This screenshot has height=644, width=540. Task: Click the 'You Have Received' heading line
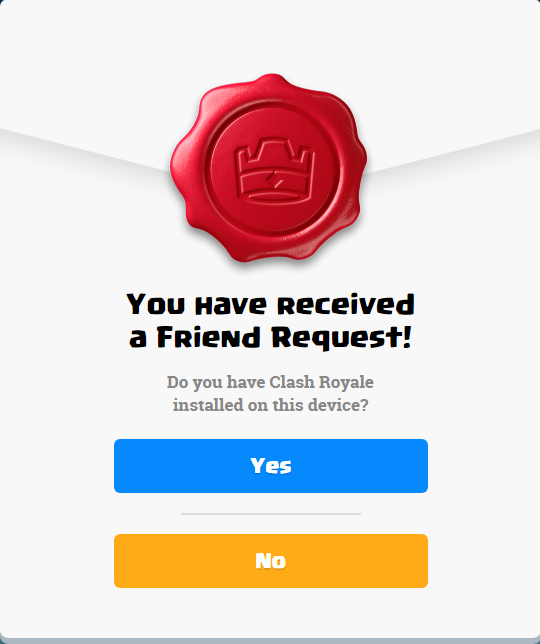tap(270, 304)
